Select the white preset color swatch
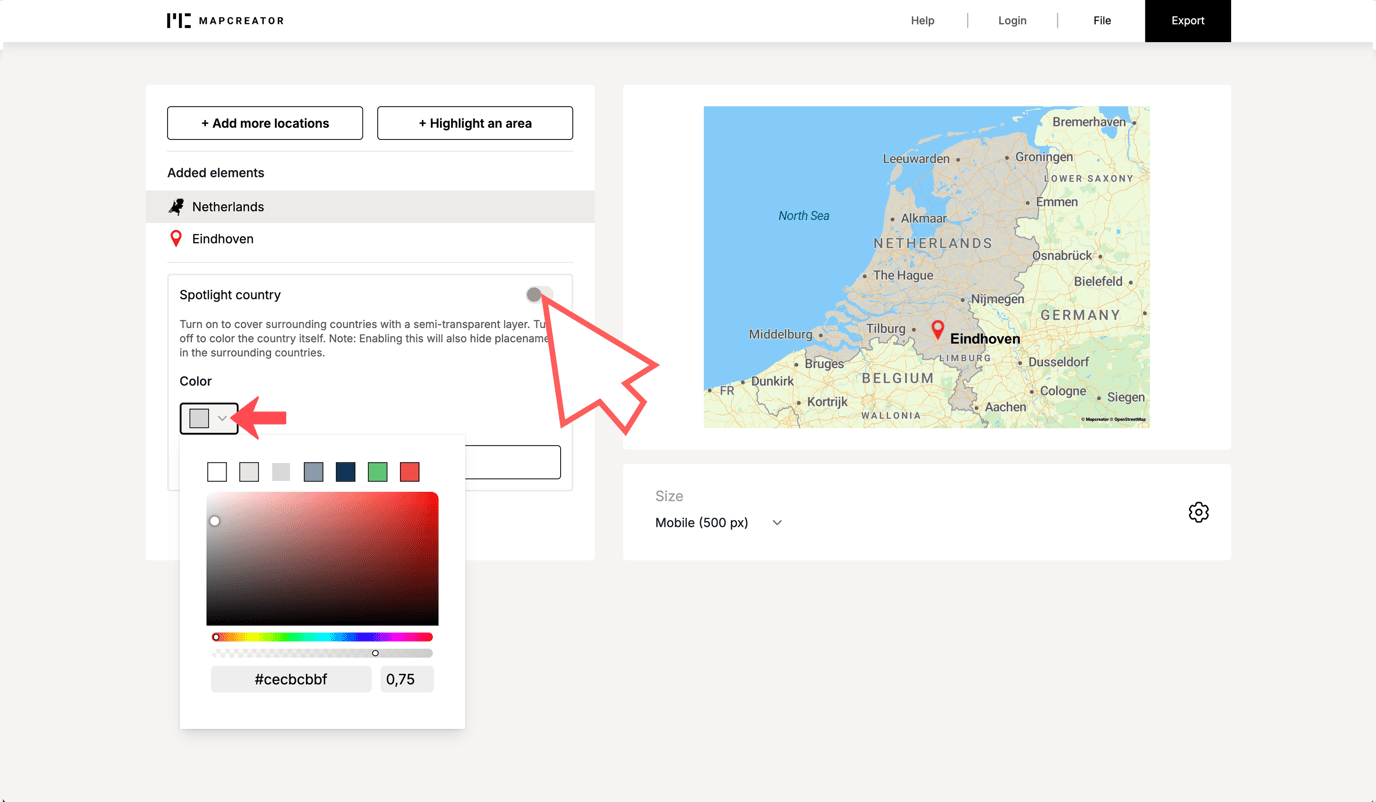The height and width of the screenshot is (802, 1376). tap(217, 471)
